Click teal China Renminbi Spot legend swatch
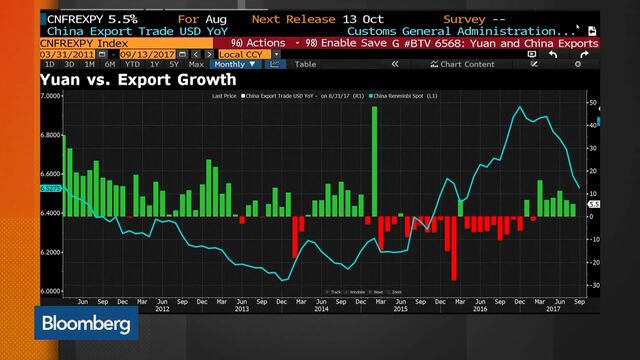The width and height of the screenshot is (640, 360). coord(371,96)
